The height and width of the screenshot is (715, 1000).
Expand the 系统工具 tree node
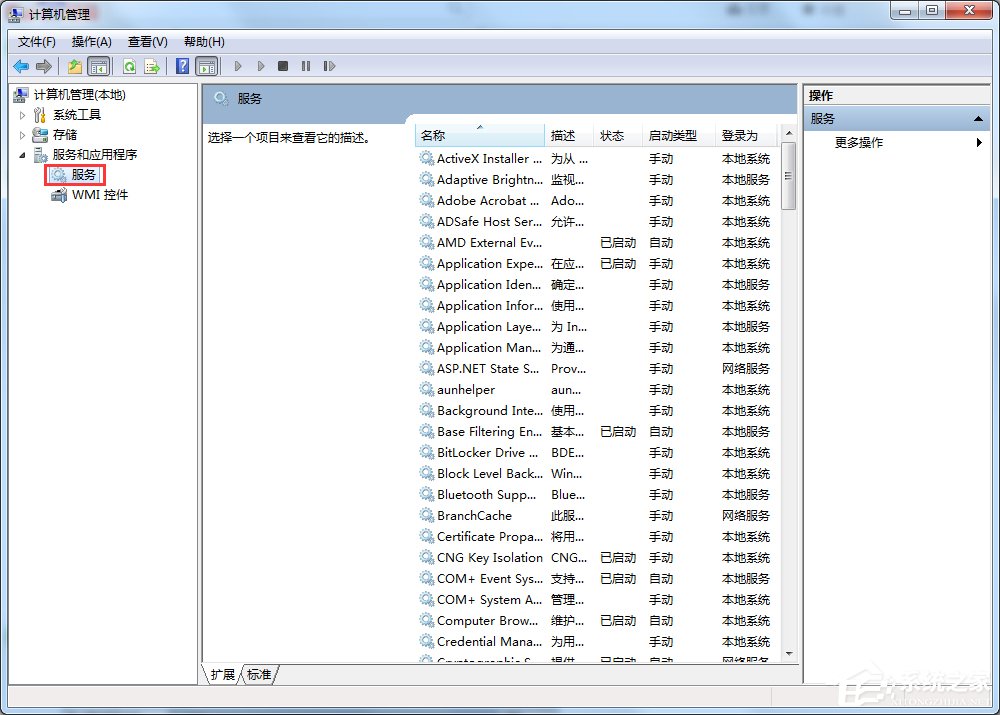click(x=22, y=114)
